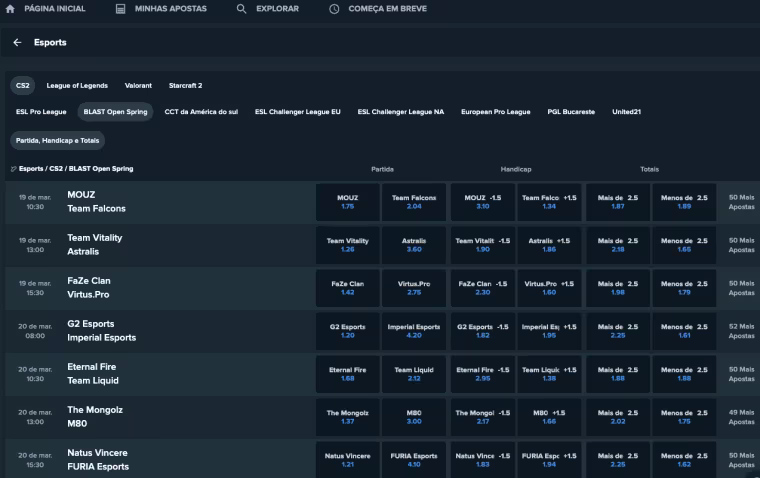This screenshot has width=760, height=478.
Task: Pick Menos de 2.5 for MOUZ match
Action: coord(684,202)
